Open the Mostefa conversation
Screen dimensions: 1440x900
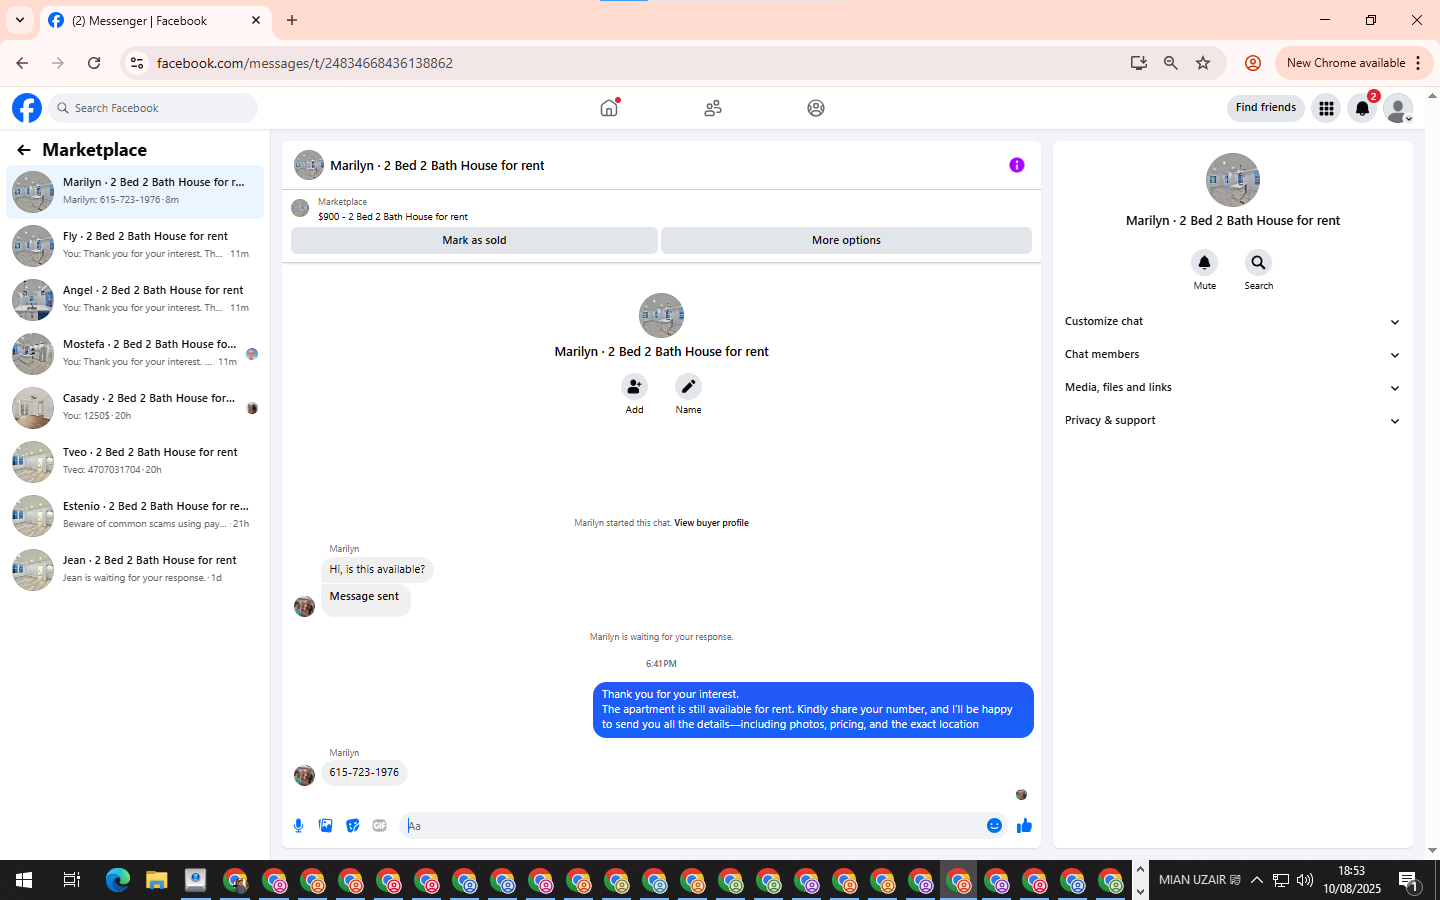point(135,353)
